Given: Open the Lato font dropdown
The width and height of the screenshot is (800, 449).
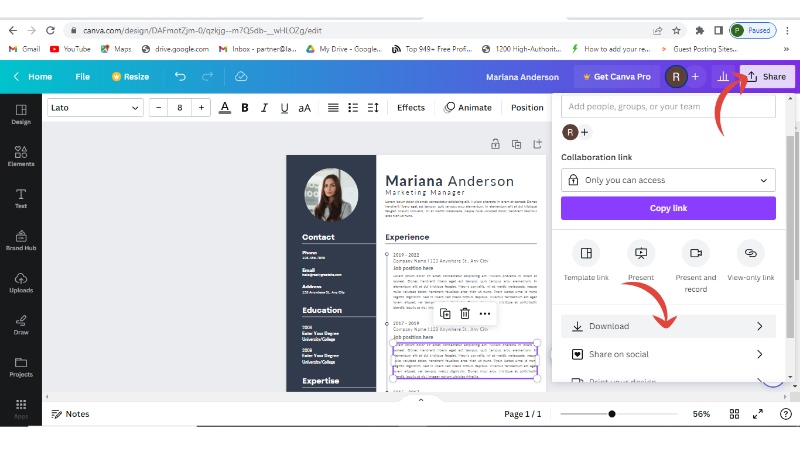Looking at the screenshot, I should pos(95,108).
